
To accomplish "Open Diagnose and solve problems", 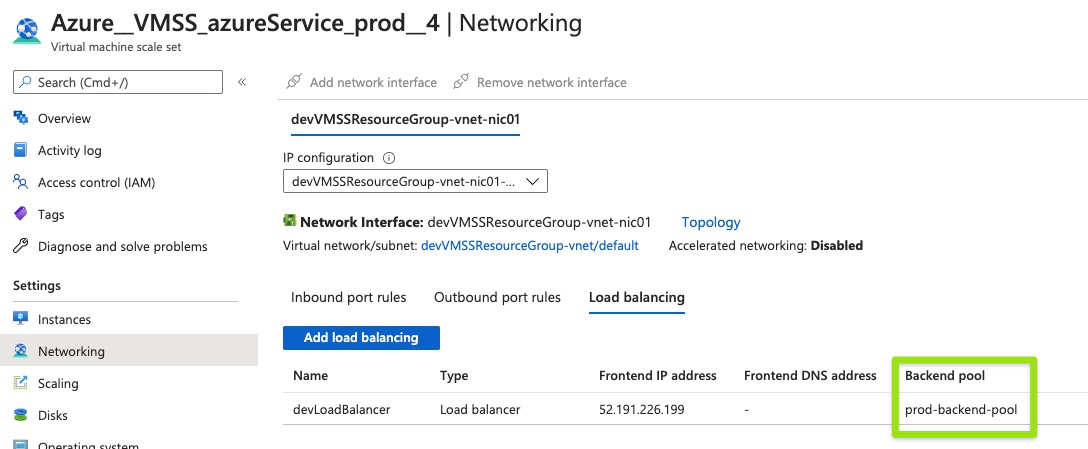I will (x=123, y=246).
